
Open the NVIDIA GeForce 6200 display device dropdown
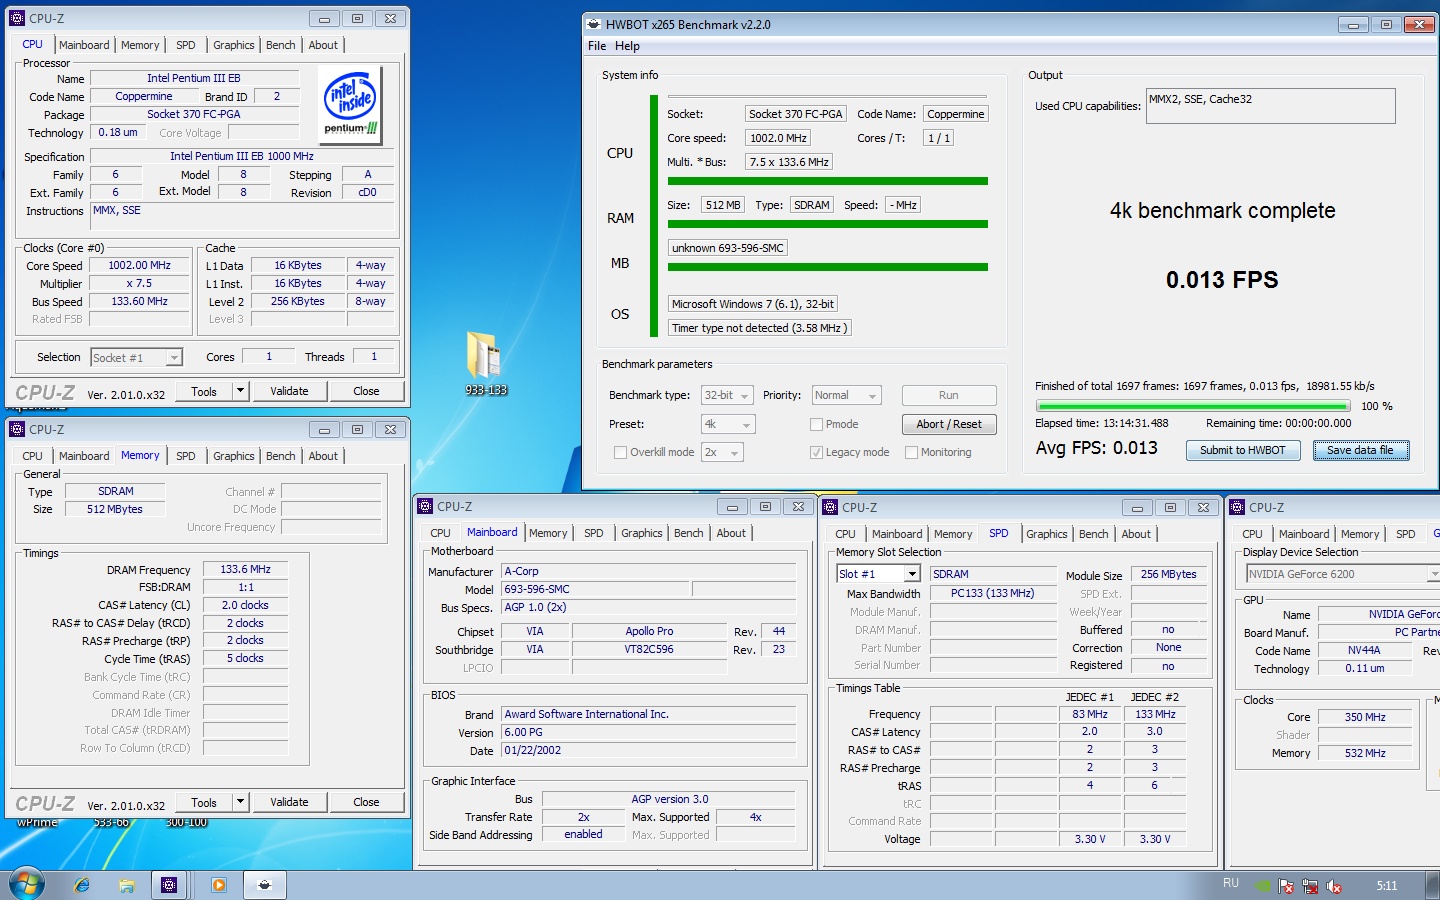(1342, 574)
